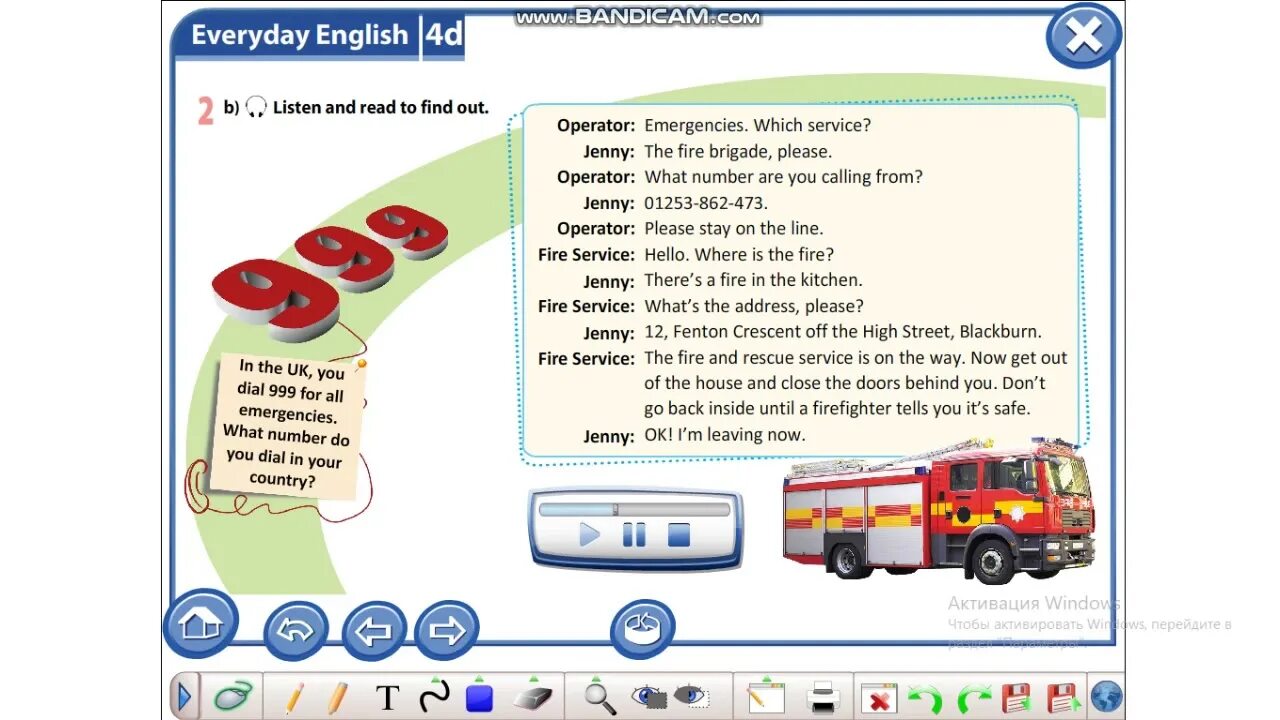The width and height of the screenshot is (1280, 720).
Task: Click 'OK! I'm leaving now.'
Action: 725,434
